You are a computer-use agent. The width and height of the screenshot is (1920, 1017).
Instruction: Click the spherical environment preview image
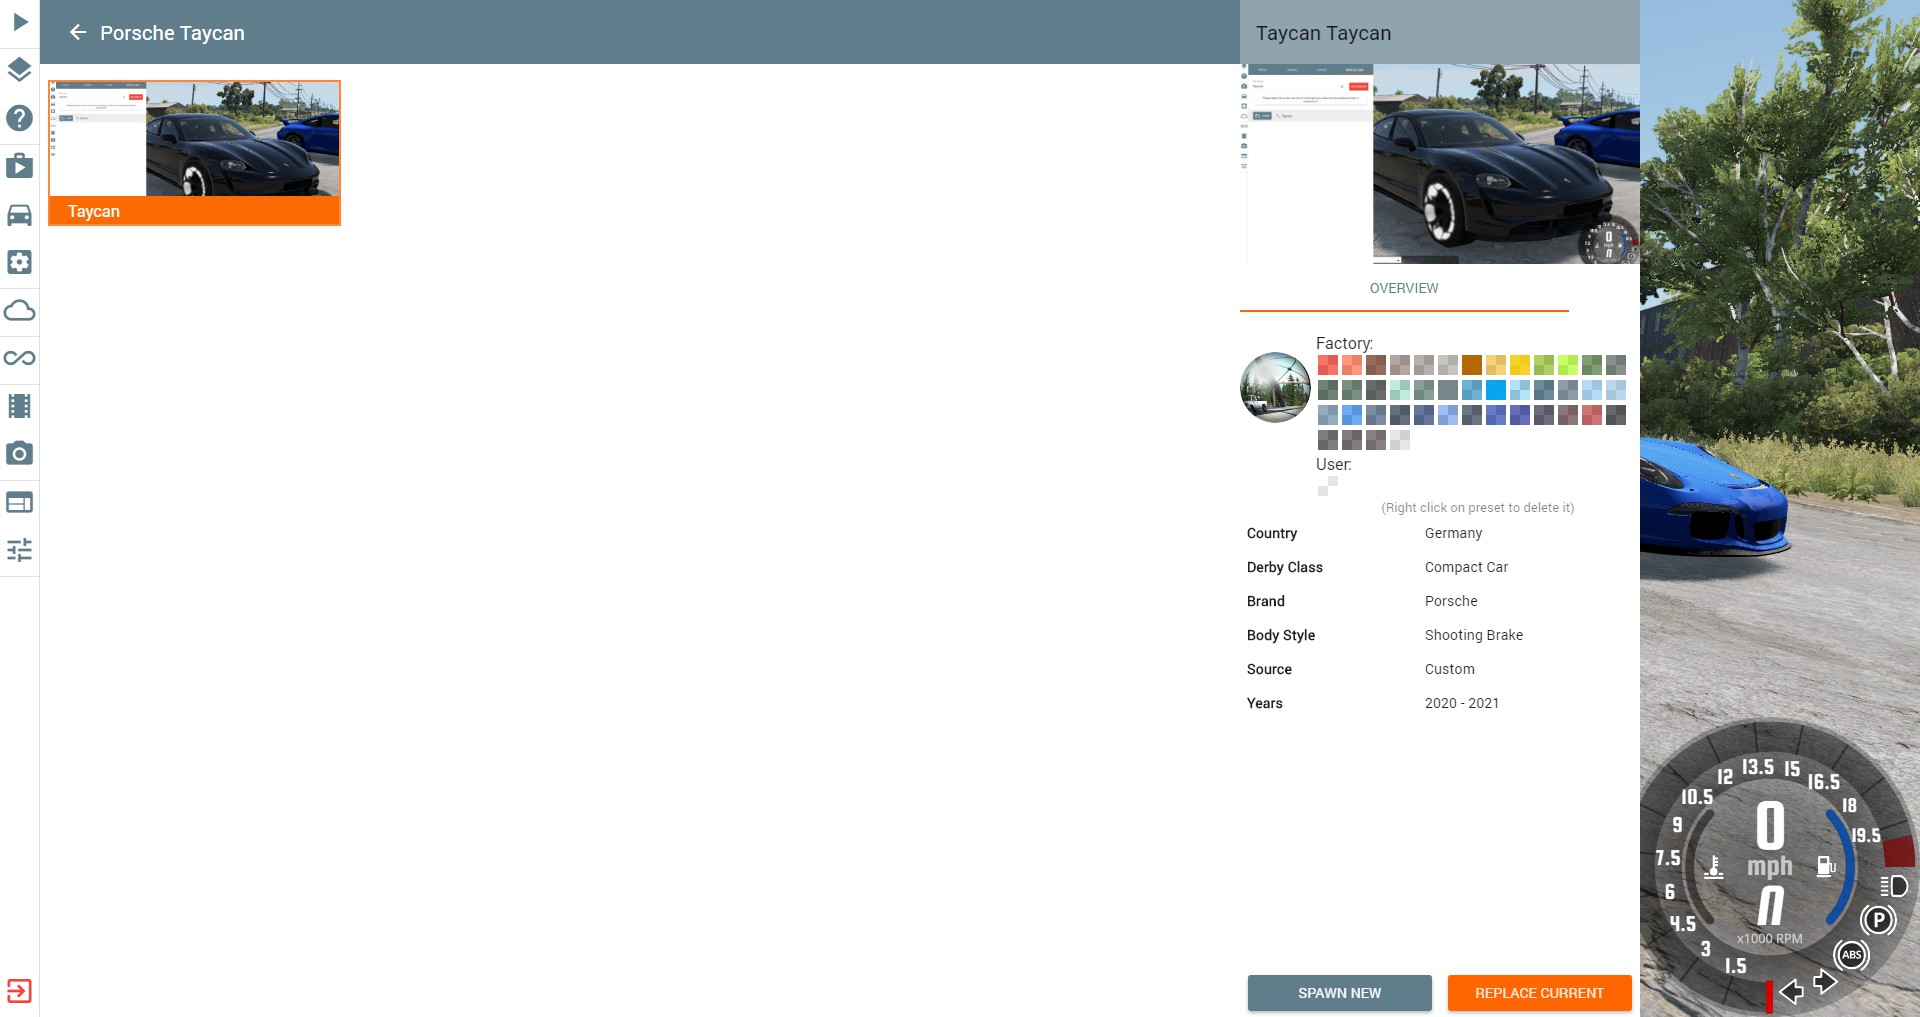pyautogui.click(x=1275, y=388)
